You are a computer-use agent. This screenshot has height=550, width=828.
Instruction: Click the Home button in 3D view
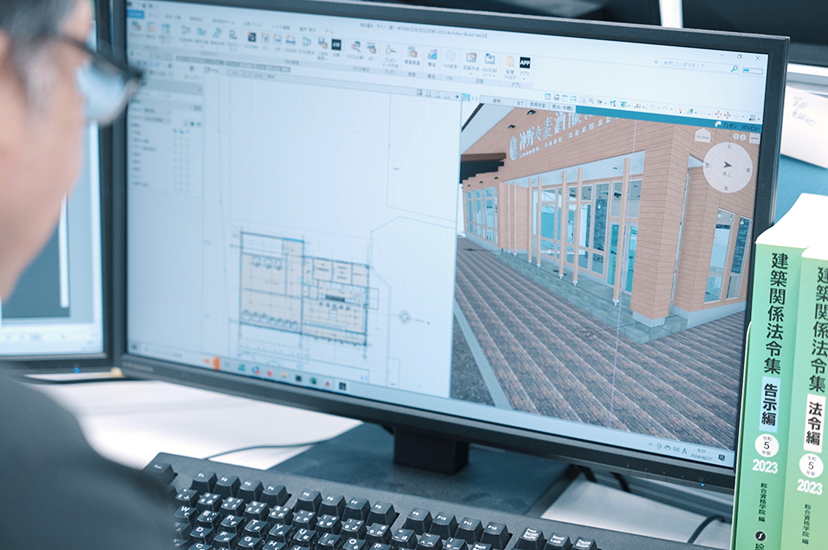click(702, 136)
